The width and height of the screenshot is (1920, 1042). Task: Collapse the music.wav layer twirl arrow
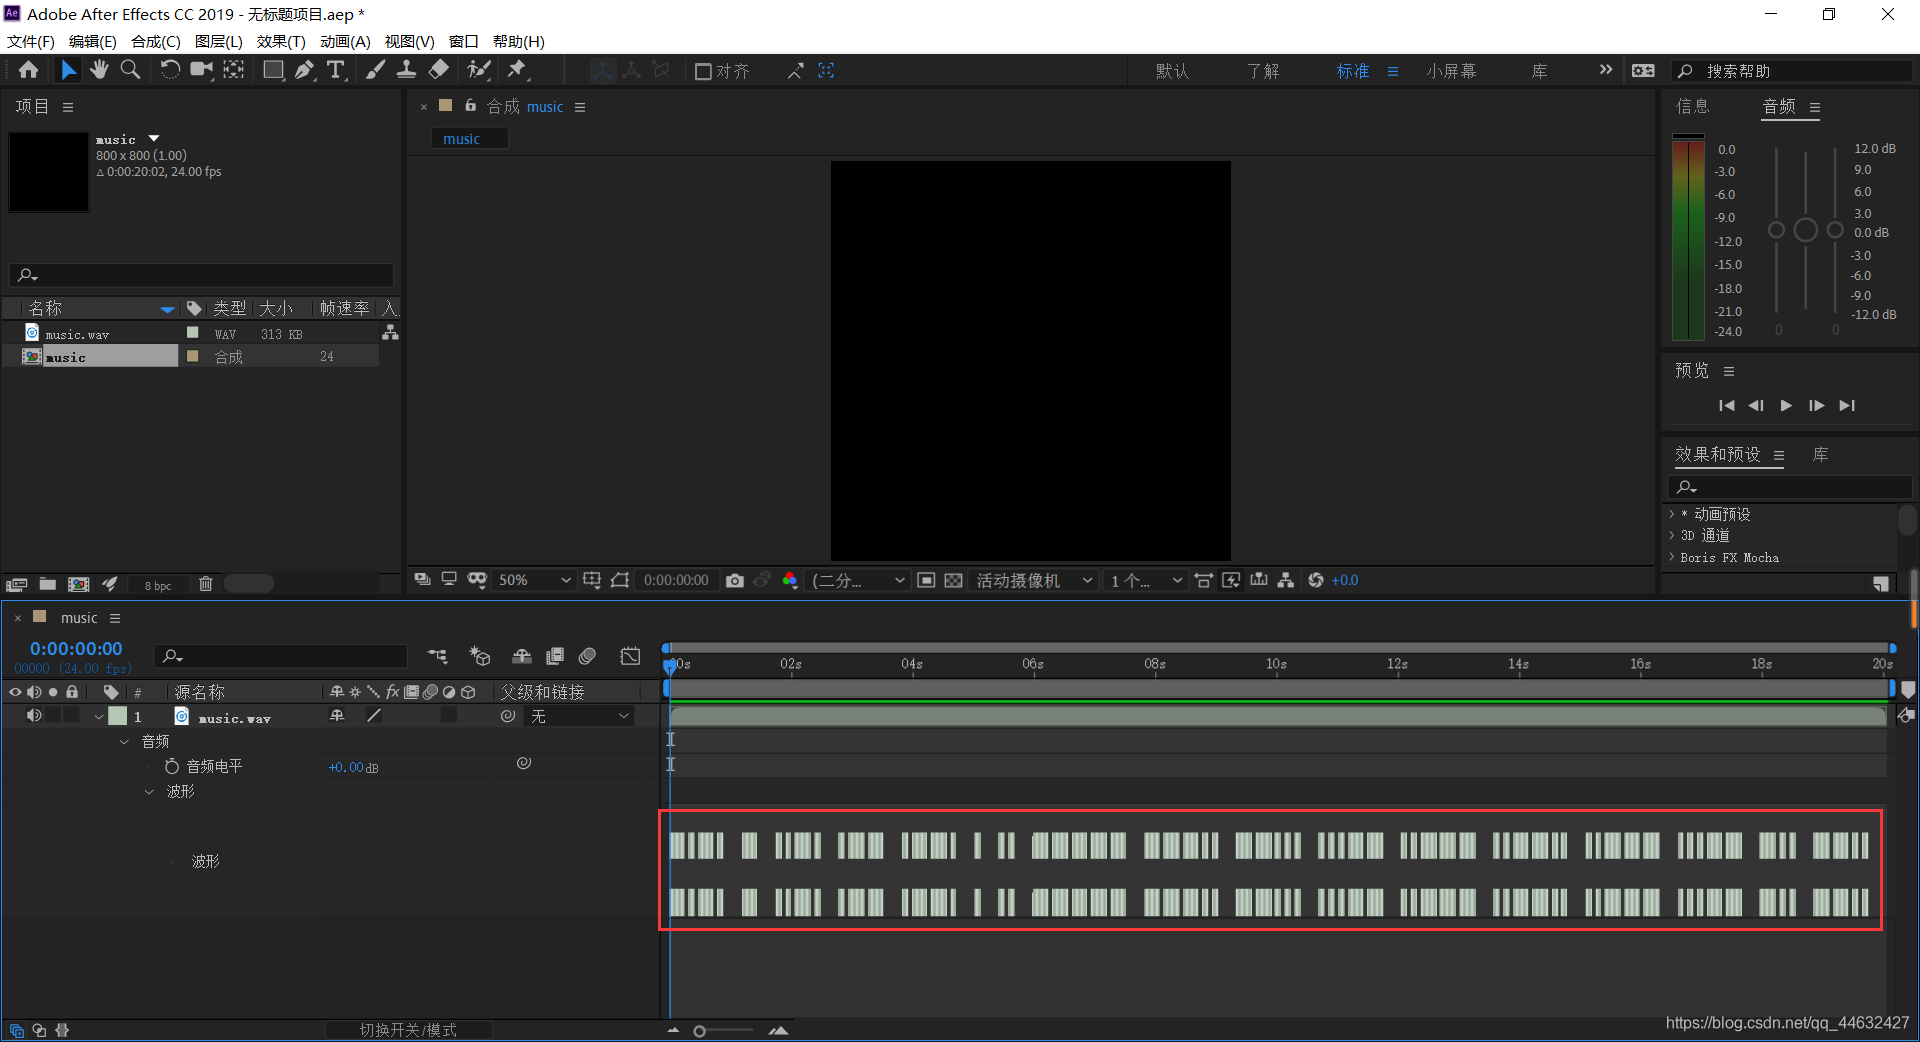tap(99, 717)
